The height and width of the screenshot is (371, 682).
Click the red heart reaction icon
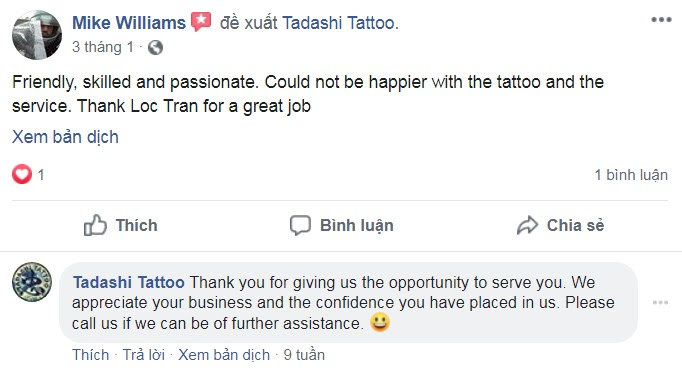pyautogui.click(x=22, y=174)
